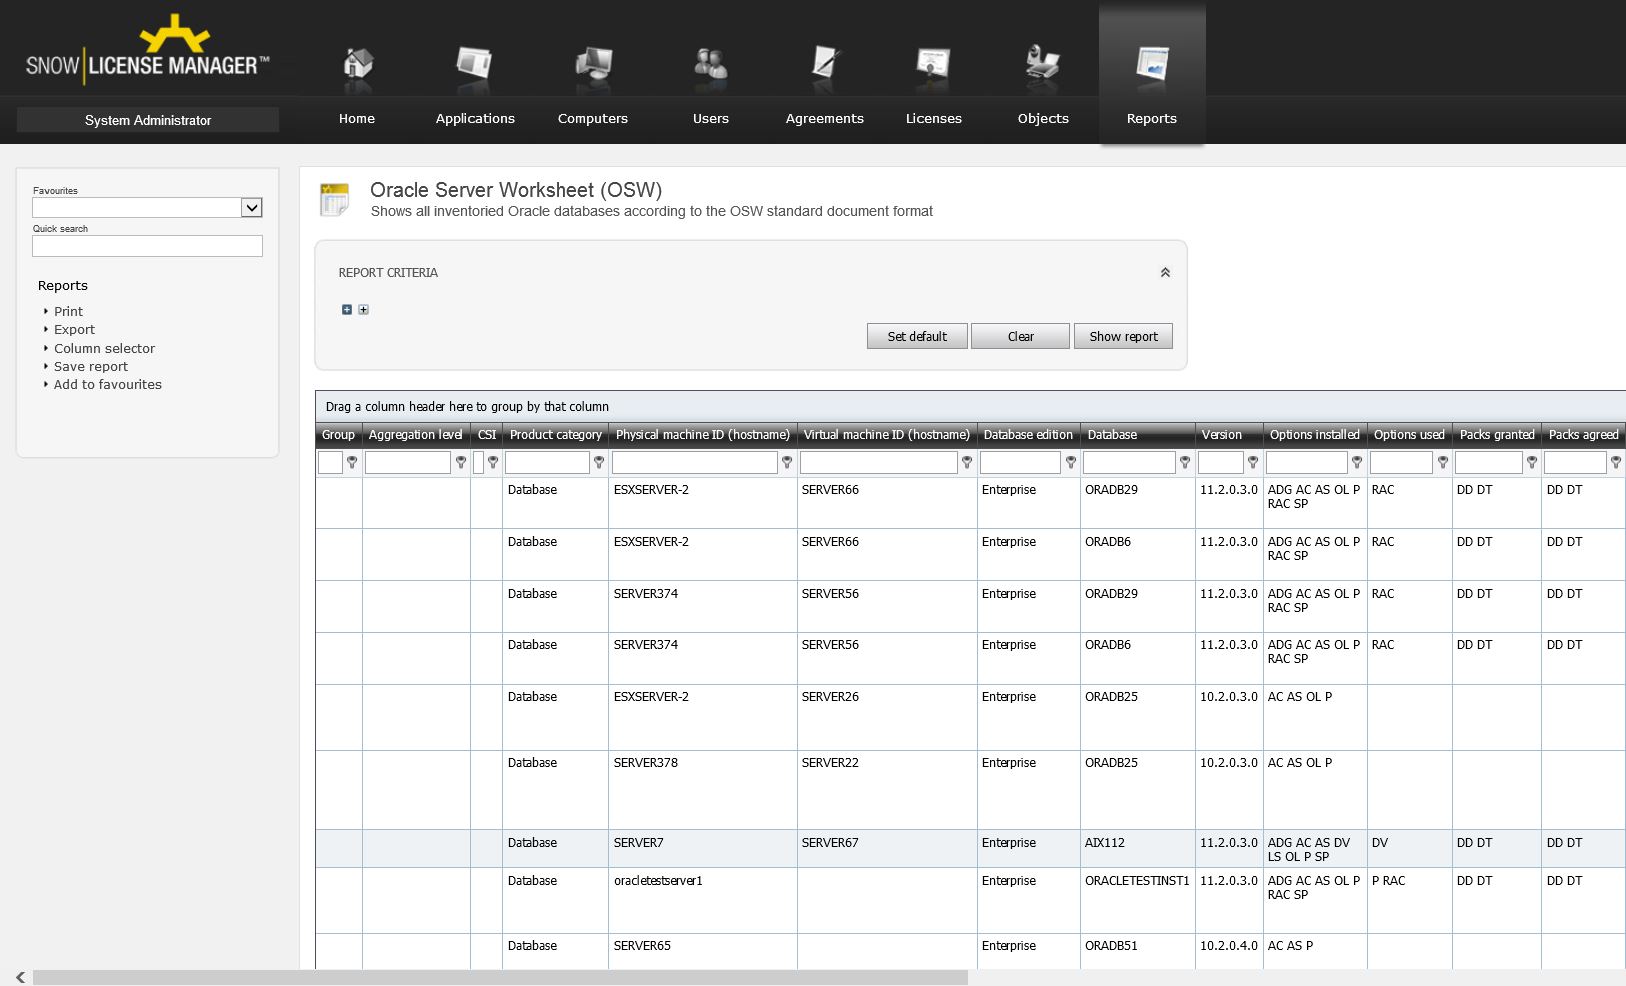Click the System Administrator label
Screen dimensions: 1626x986
tap(148, 120)
